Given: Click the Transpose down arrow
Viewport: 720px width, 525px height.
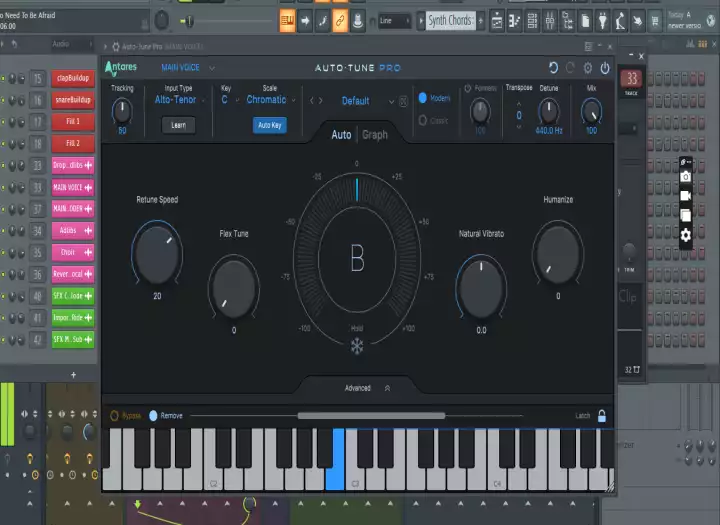Looking at the screenshot, I should [519, 127].
